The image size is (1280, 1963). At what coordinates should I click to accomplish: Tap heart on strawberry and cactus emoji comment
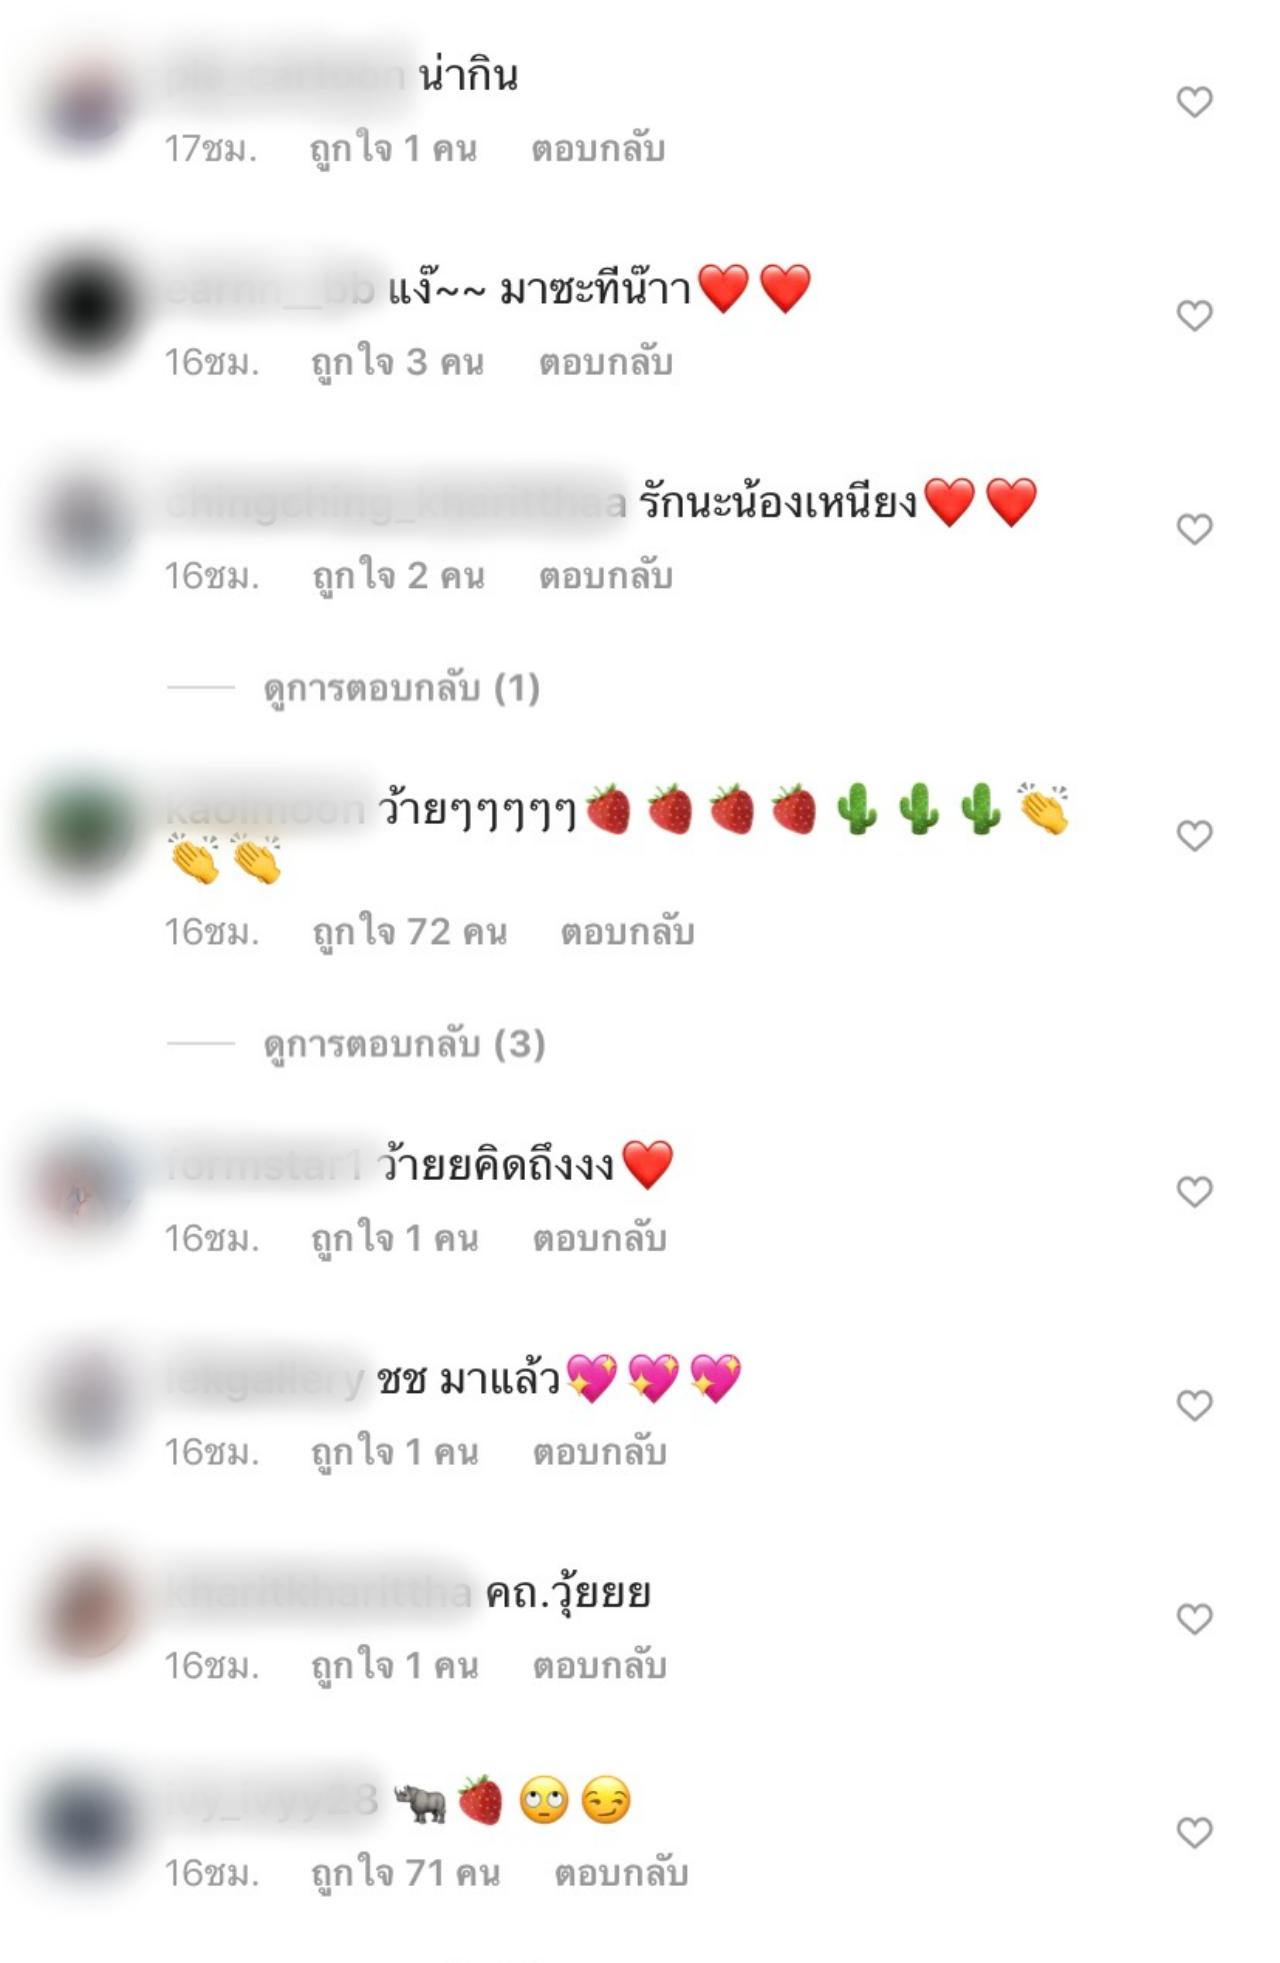coord(1194,836)
